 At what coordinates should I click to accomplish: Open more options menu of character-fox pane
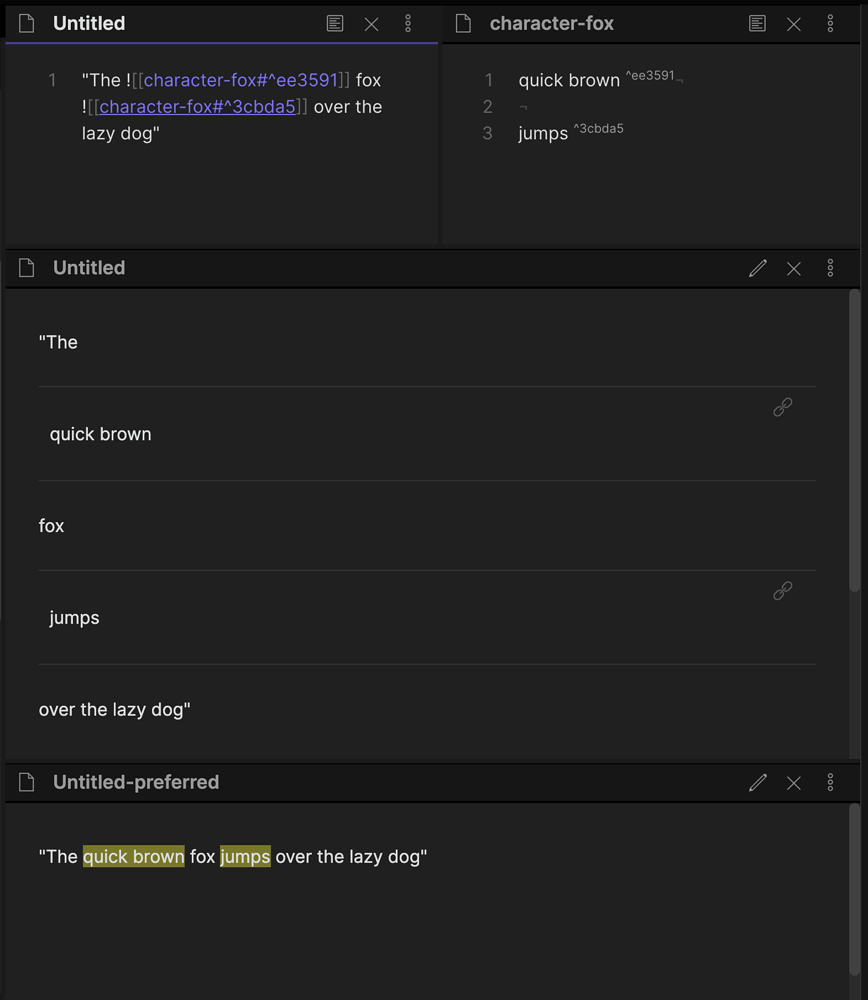831,23
